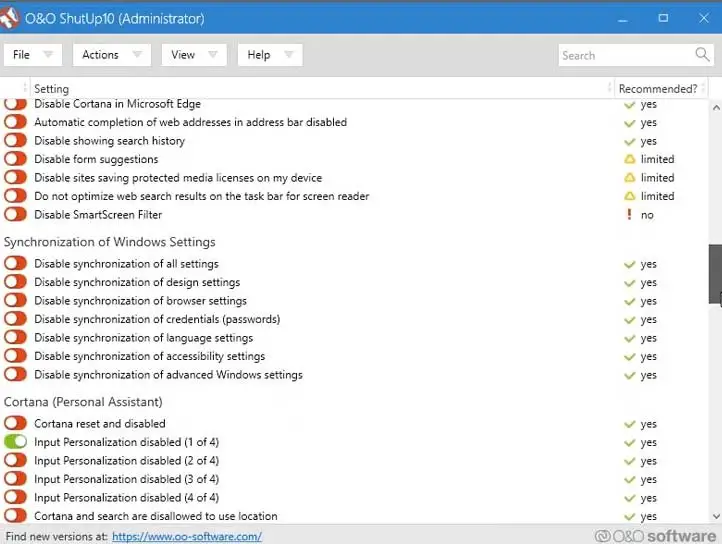Screen dimensions: 722x544
Task: Toggle Input Personalization disabled (1 of 4)
Action: (15, 442)
